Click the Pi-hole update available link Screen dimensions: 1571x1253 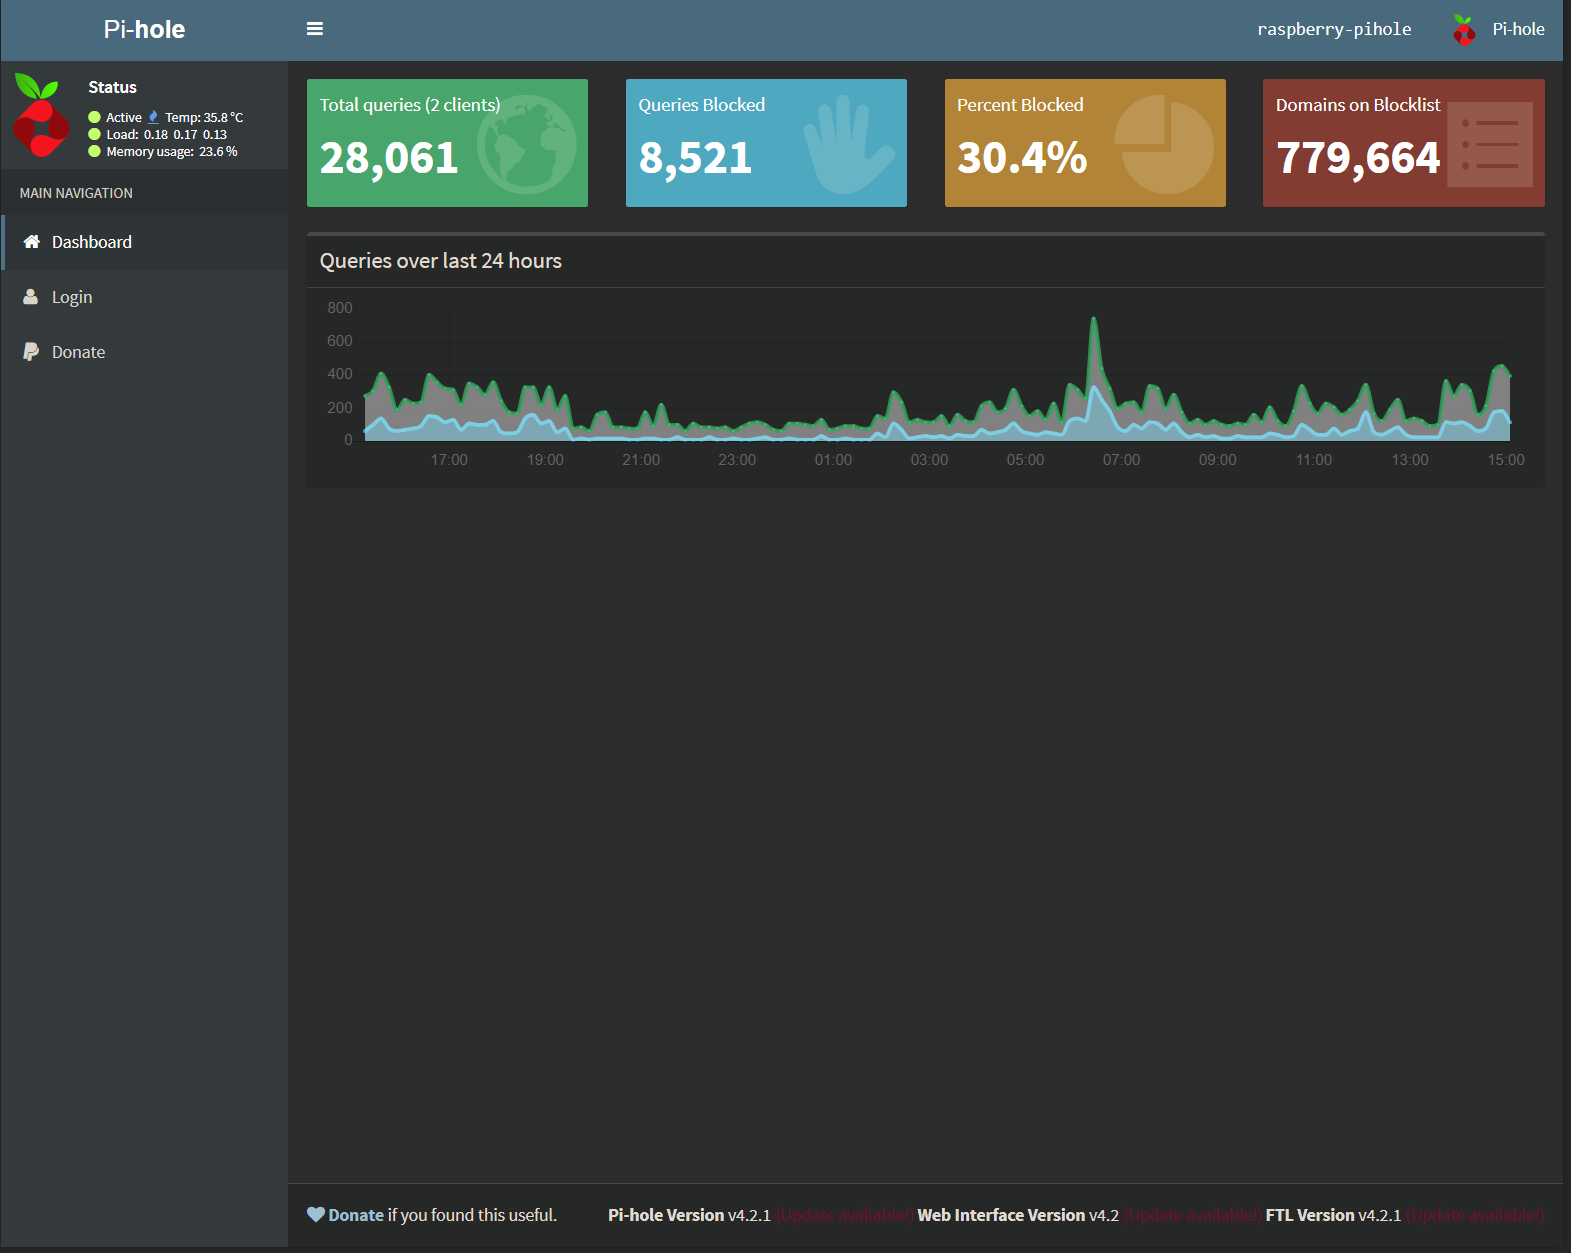(x=843, y=1215)
